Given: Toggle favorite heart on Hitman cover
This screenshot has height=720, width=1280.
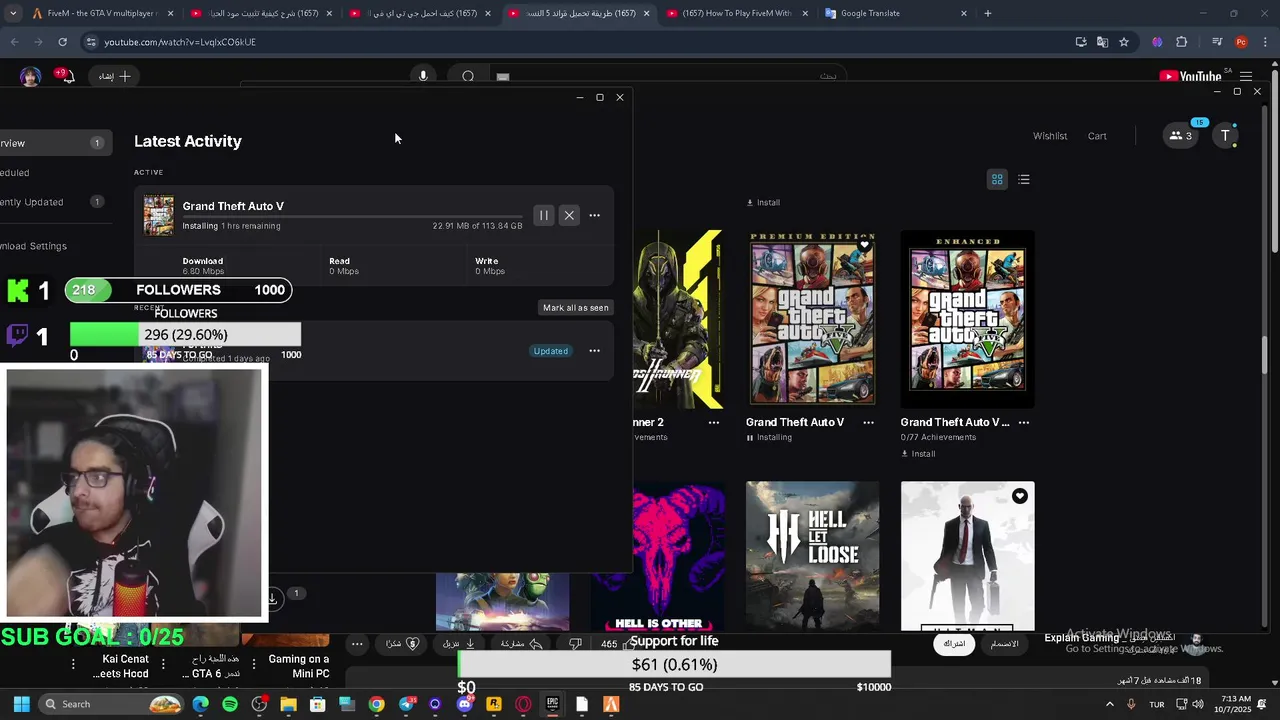Looking at the screenshot, I should (1019, 496).
